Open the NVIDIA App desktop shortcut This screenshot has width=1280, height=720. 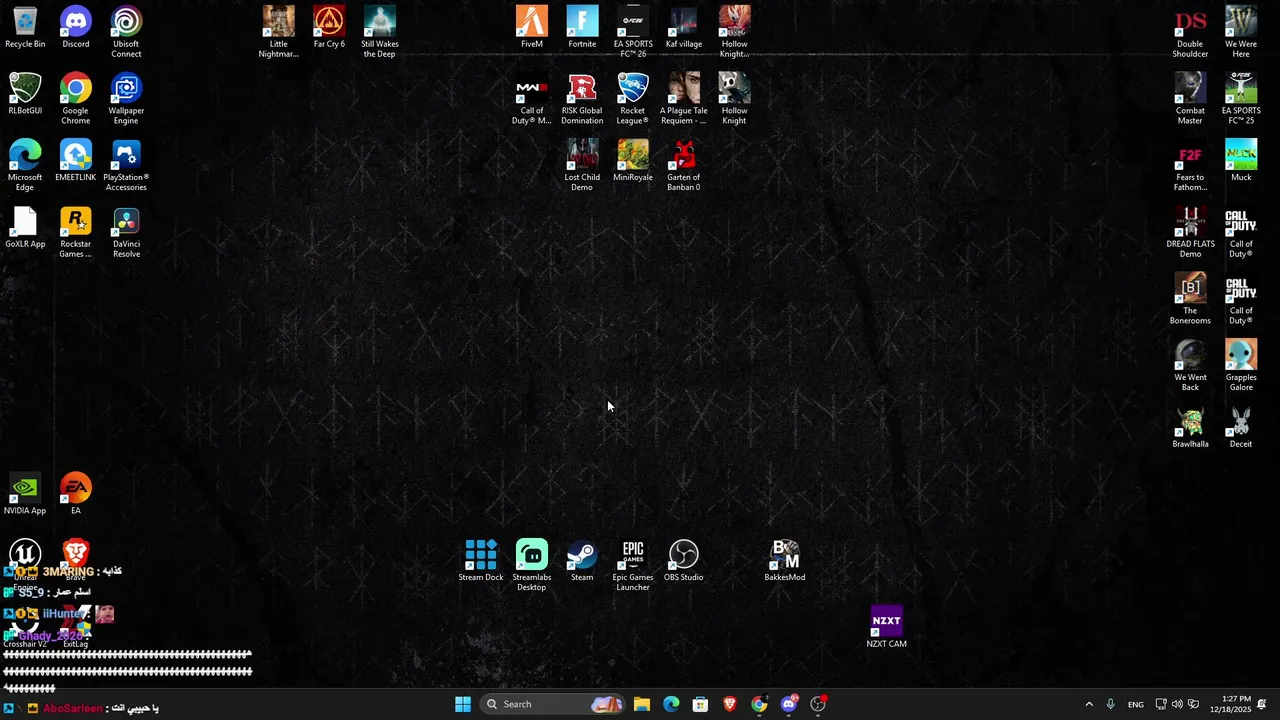click(25, 495)
